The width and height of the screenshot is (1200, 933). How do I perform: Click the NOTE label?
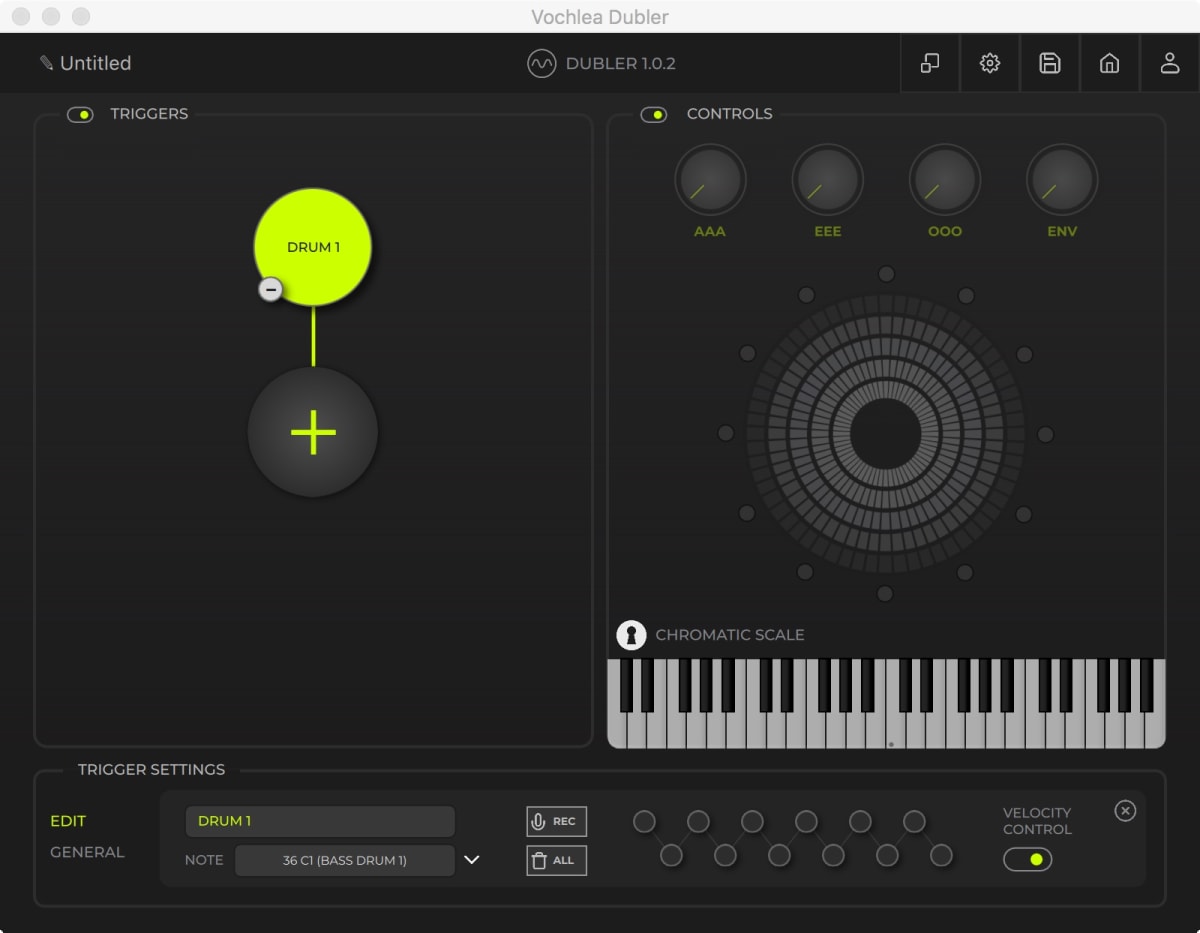(x=204, y=860)
